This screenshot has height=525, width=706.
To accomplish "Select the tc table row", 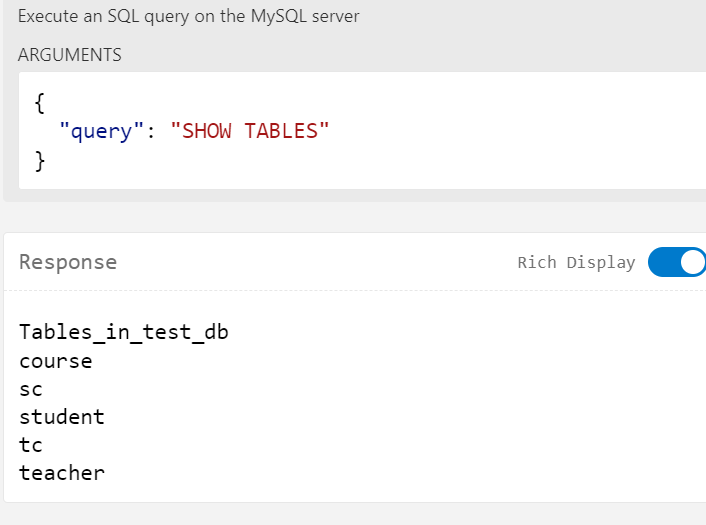I will (x=31, y=445).
